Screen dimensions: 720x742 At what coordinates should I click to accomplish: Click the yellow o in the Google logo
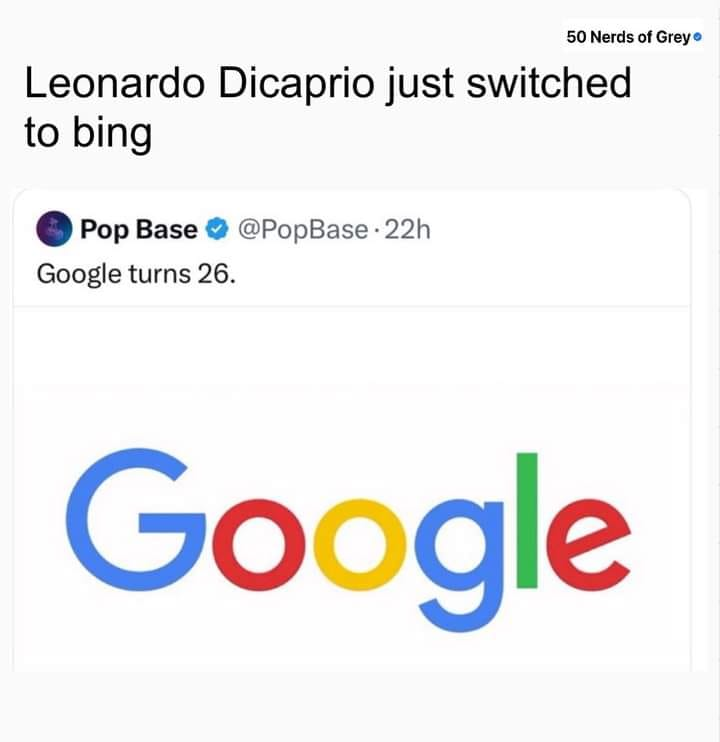(x=360, y=545)
